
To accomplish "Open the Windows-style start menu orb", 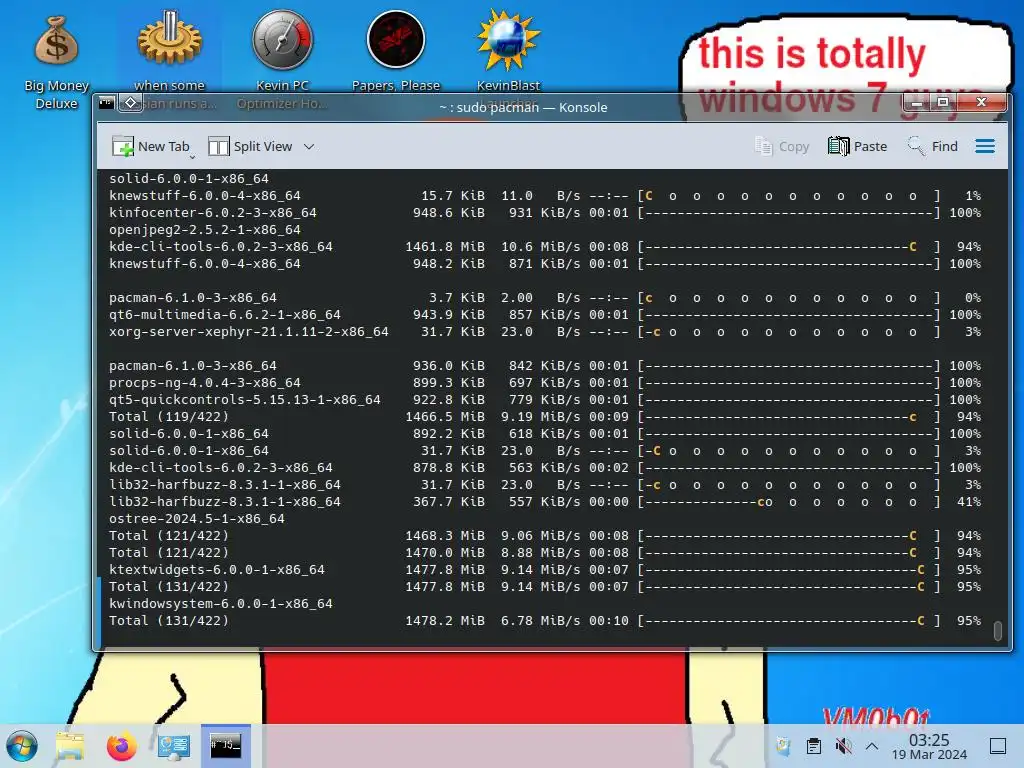I will click(x=22, y=746).
